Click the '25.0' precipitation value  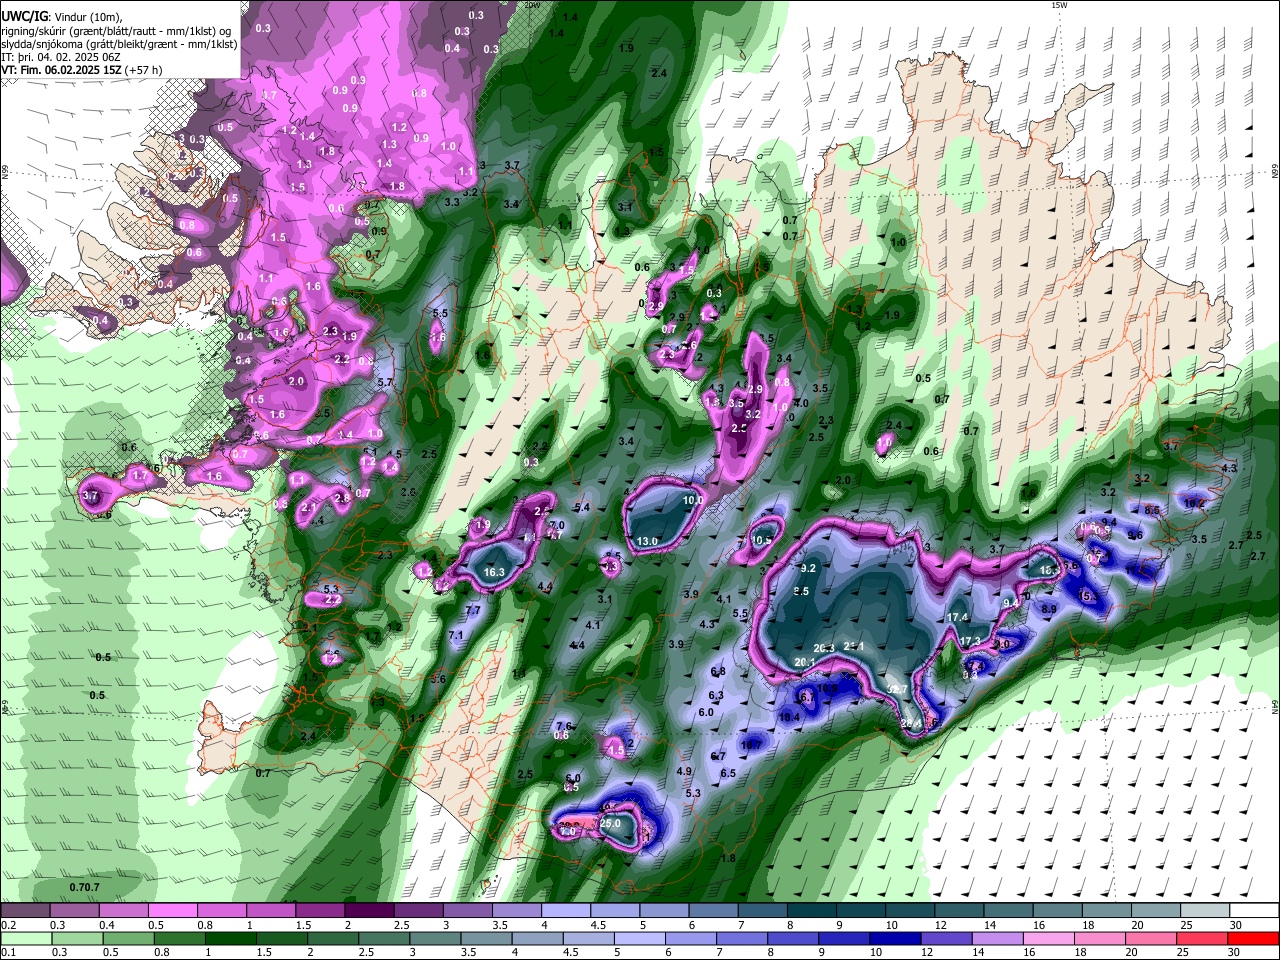point(611,823)
